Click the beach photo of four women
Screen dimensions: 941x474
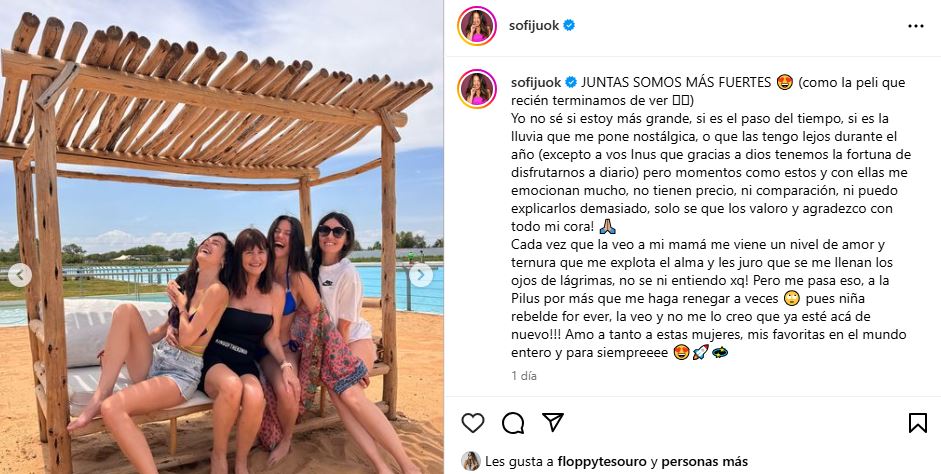point(222,237)
